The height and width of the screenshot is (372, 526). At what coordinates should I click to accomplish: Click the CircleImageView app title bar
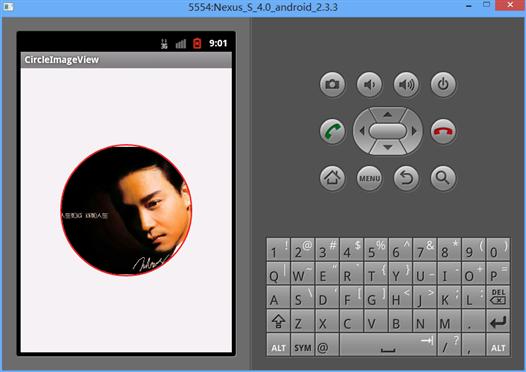(126, 60)
